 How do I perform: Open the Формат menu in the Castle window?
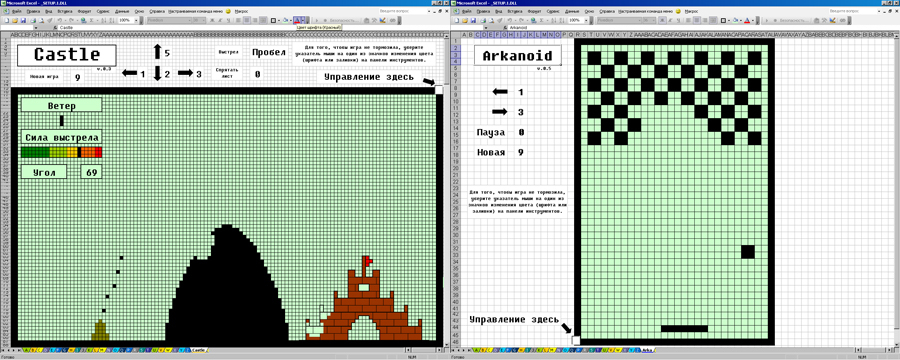coord(84,11)
